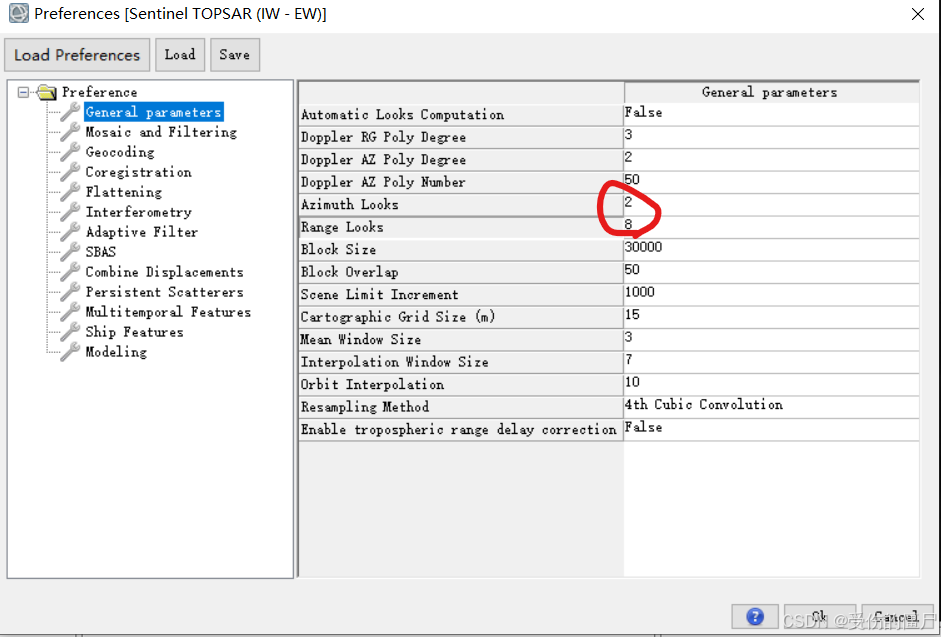Screen dimensions: 941x637
Task: Click the Preference folder icon
Action: click(x=46, y=92)
